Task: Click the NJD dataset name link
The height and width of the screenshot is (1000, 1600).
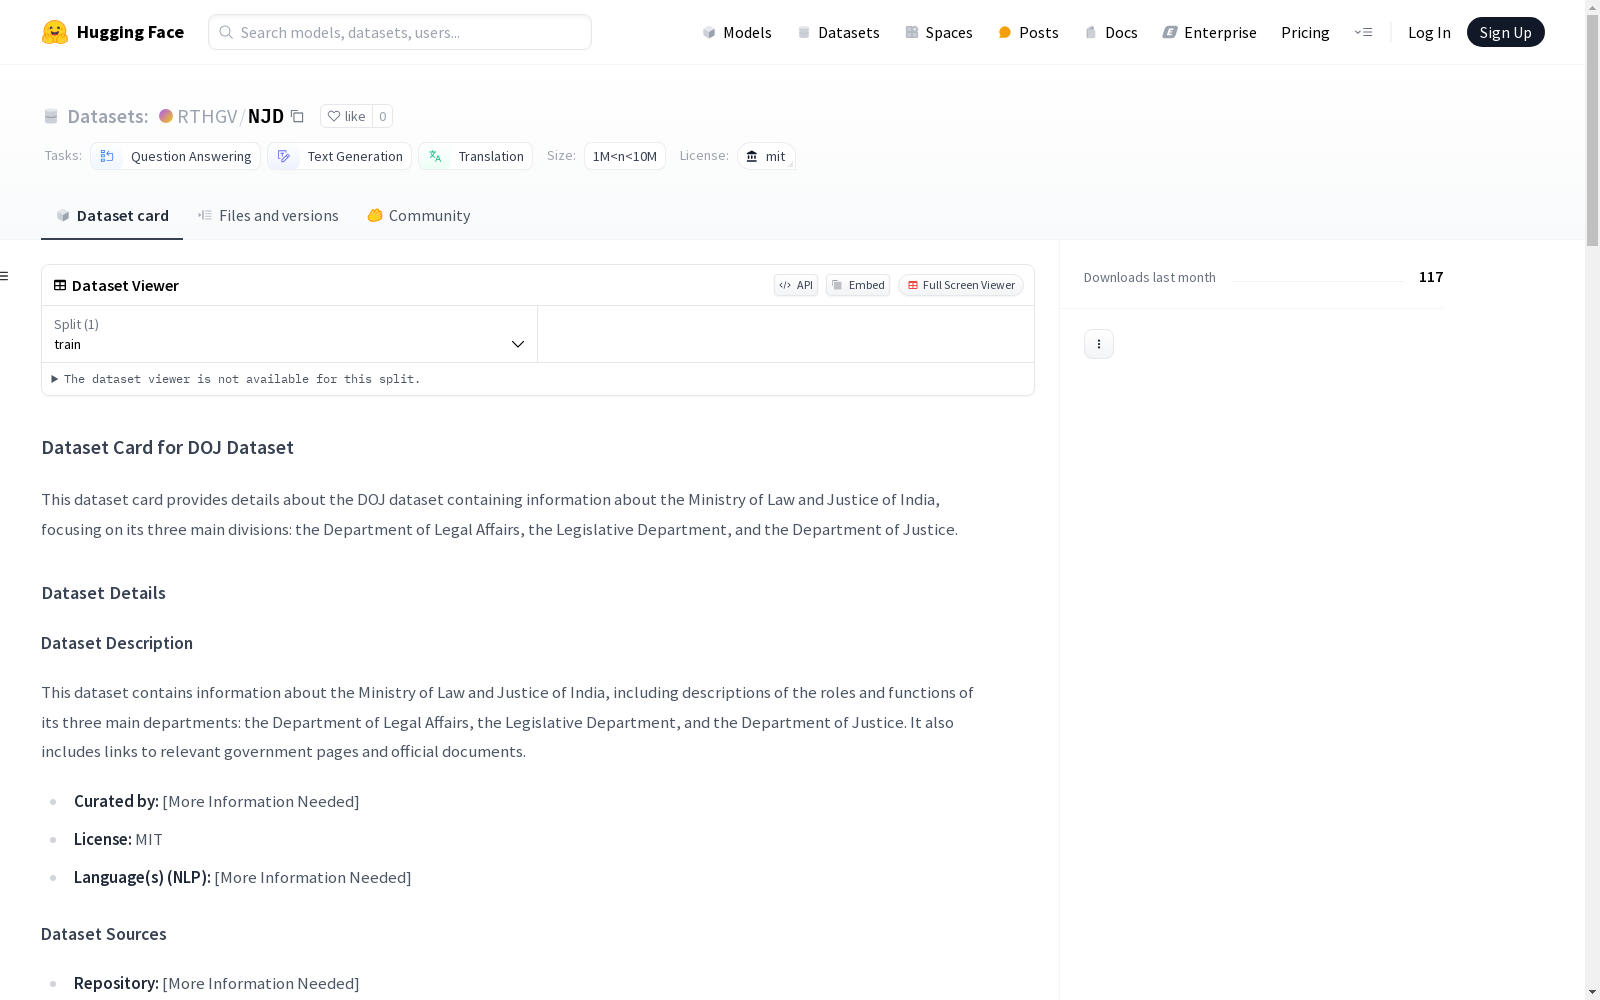Action: point(266,116)
